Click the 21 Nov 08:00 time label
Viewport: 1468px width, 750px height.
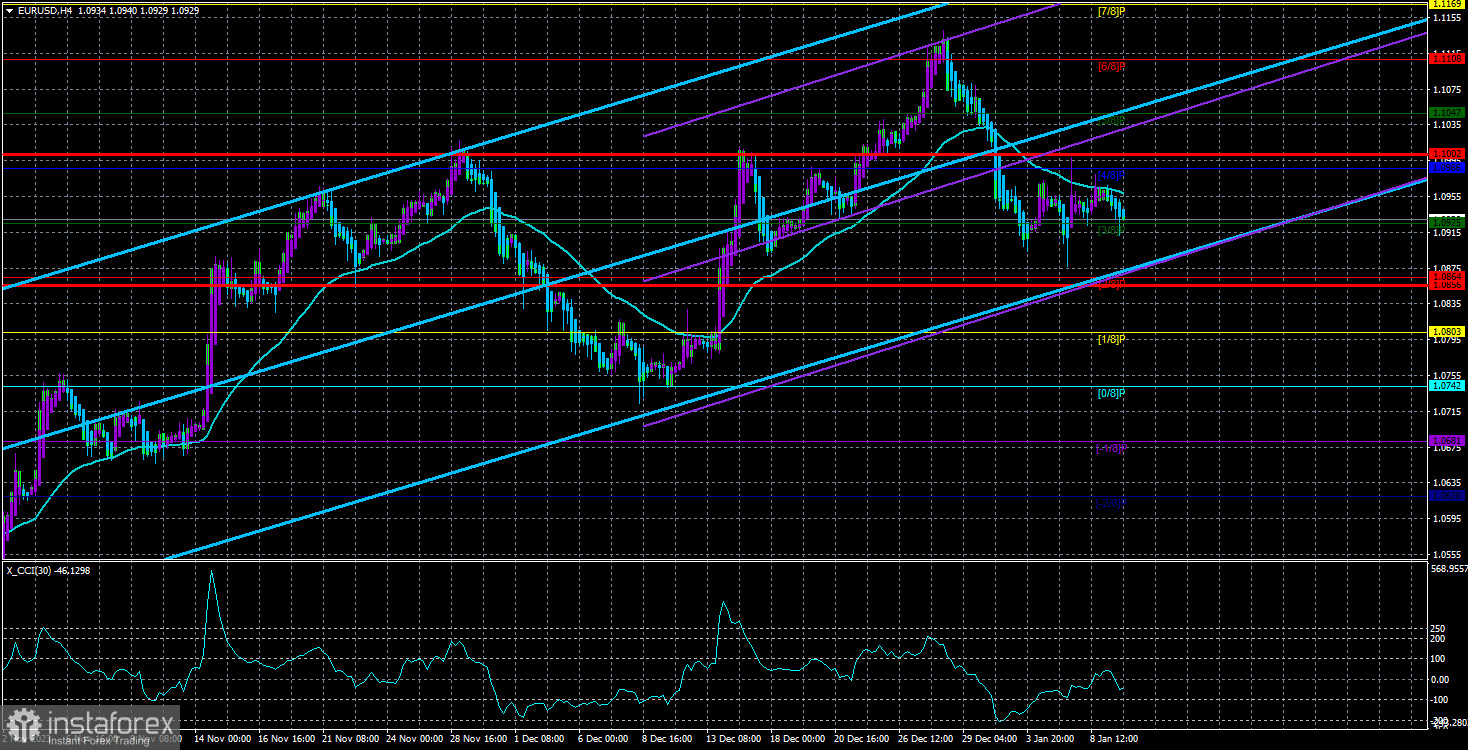point(351,738)
